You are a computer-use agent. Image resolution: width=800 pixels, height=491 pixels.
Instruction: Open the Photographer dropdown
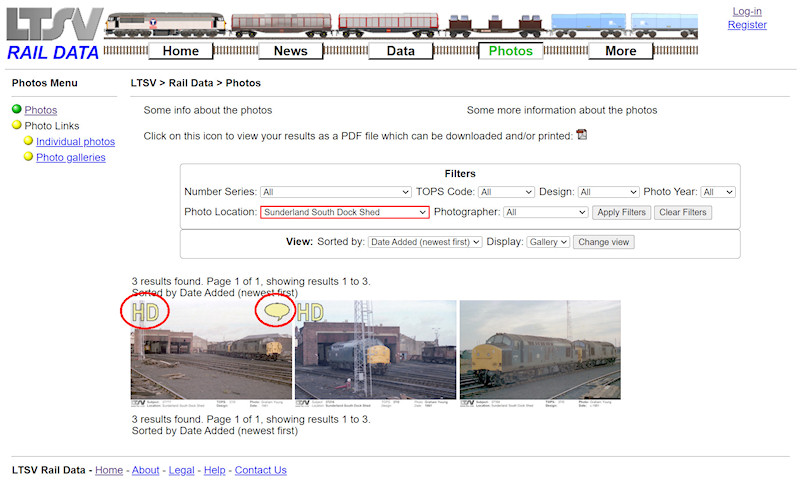click(x=546, y=212)
